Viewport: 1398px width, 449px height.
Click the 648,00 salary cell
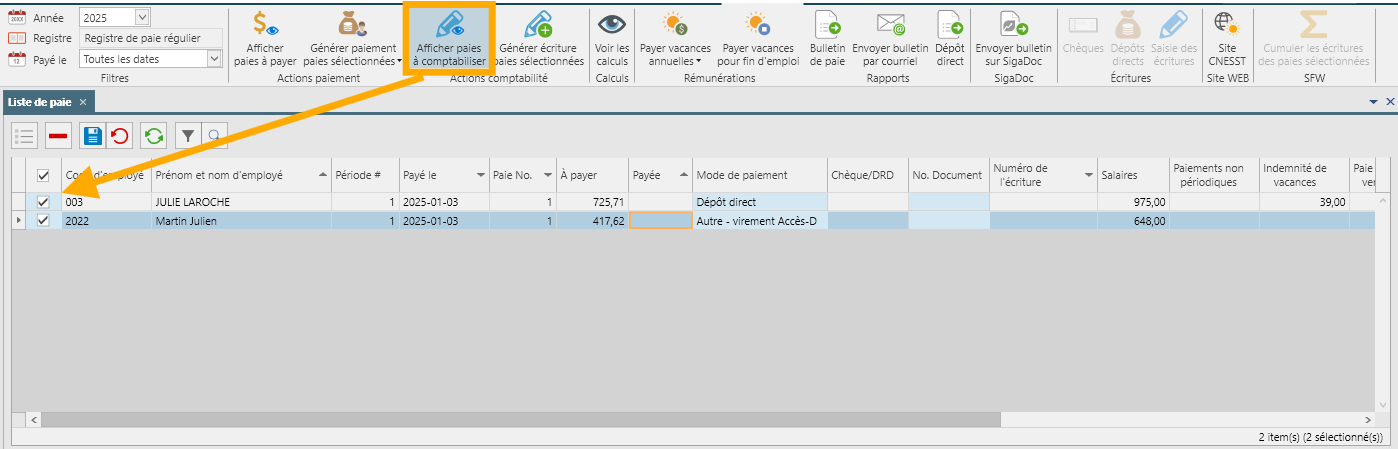pos(1133,221)
